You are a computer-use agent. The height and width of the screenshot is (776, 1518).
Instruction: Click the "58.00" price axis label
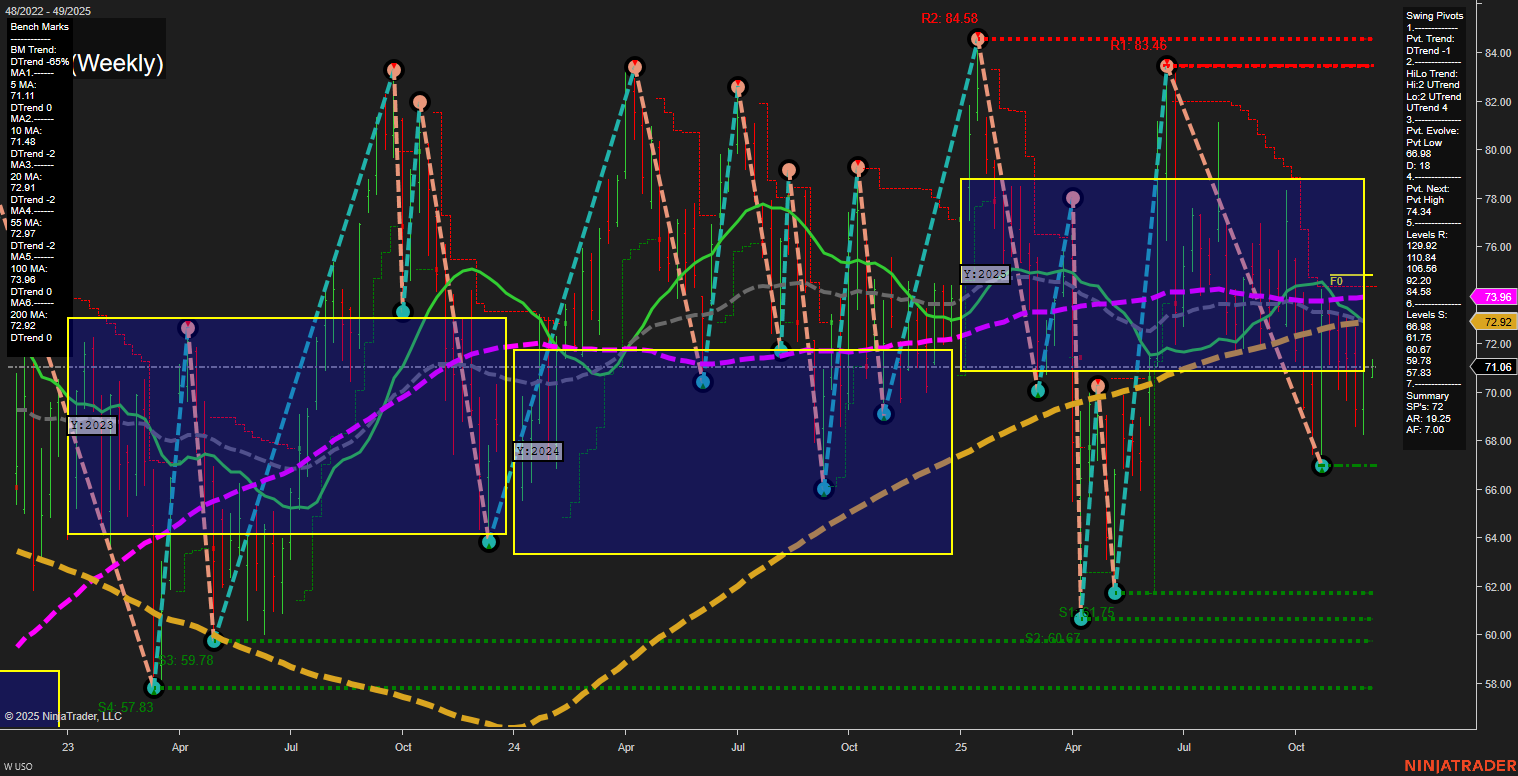tap(1496, 684)
